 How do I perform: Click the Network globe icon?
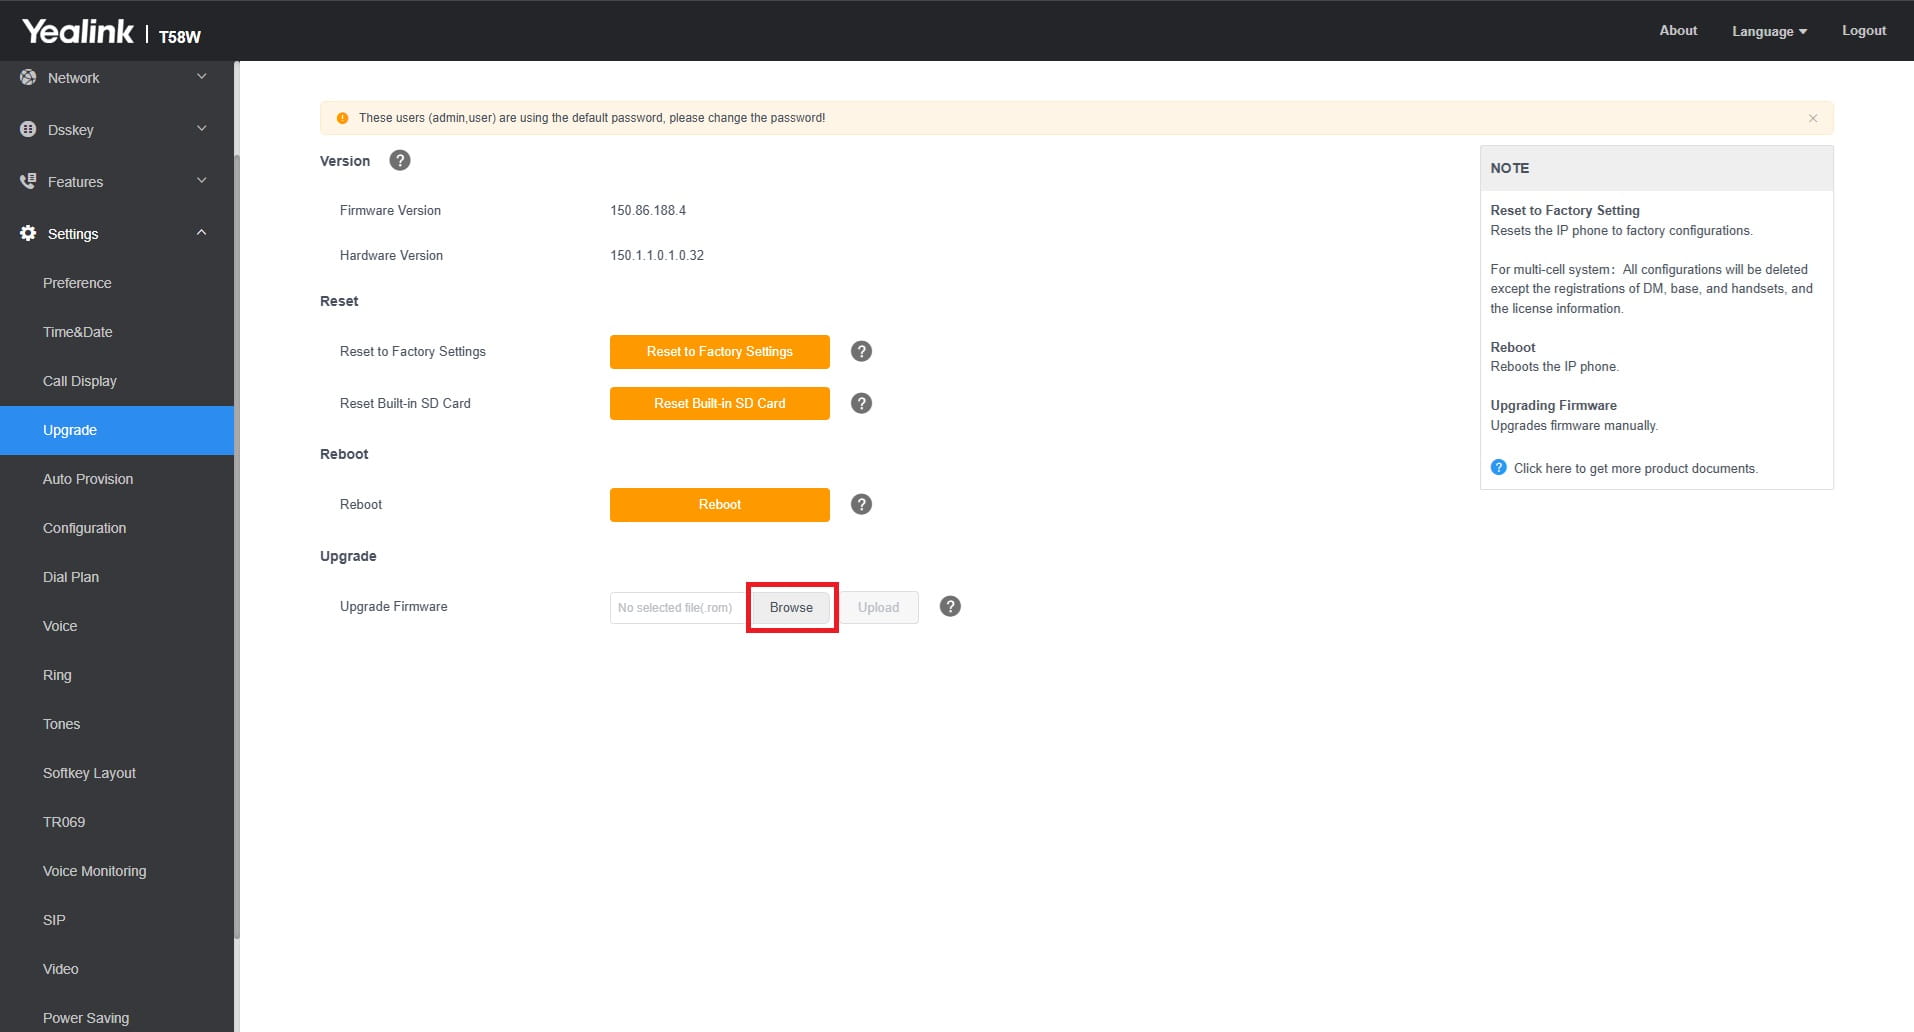(x=28, y=77)
